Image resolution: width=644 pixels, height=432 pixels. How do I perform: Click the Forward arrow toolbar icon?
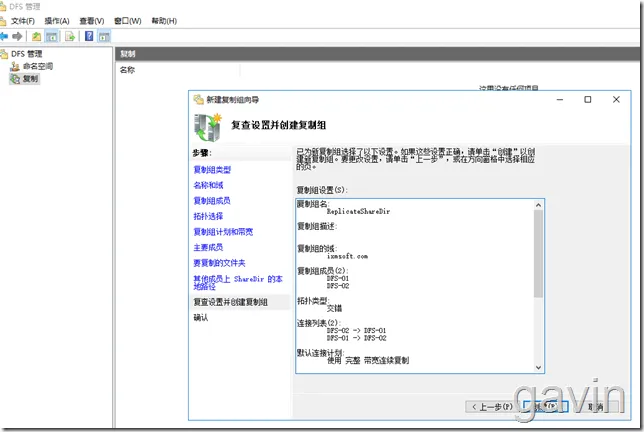(x=17, y=37)
